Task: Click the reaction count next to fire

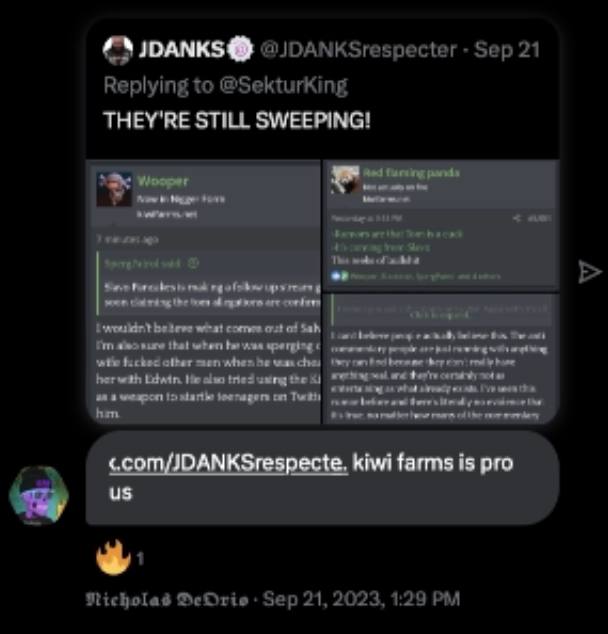Action: (140, 559)
